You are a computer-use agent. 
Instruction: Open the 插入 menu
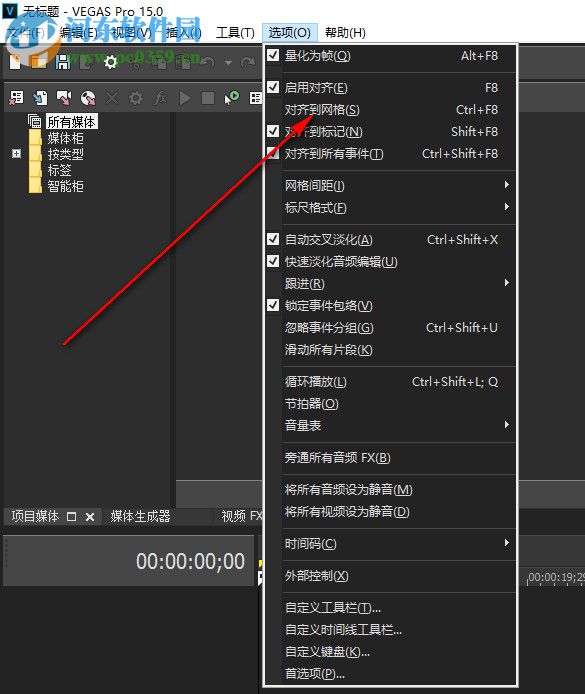[183, 33]
